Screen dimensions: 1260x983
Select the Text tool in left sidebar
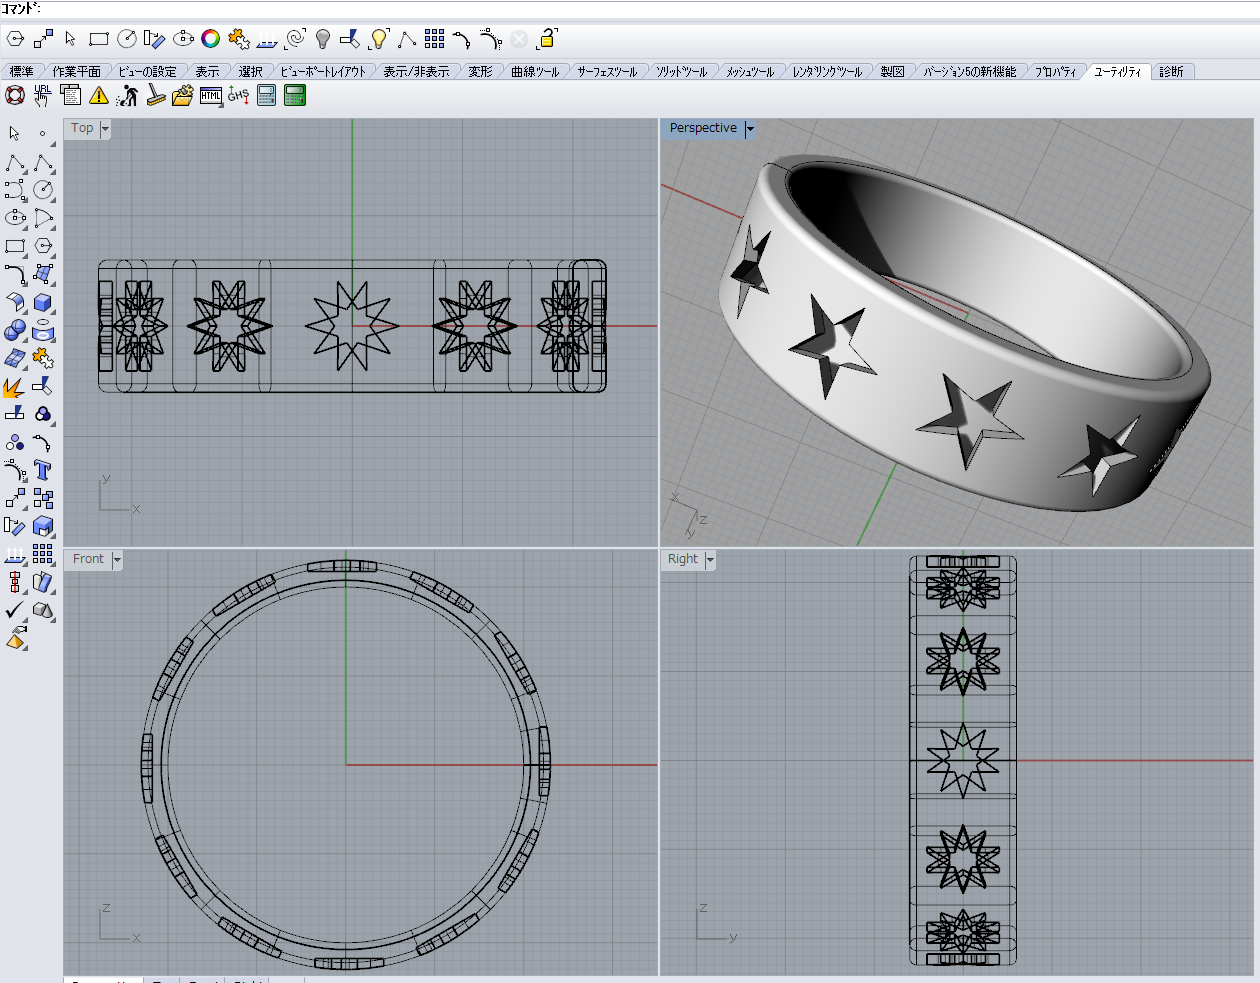(x=43, y=470)
